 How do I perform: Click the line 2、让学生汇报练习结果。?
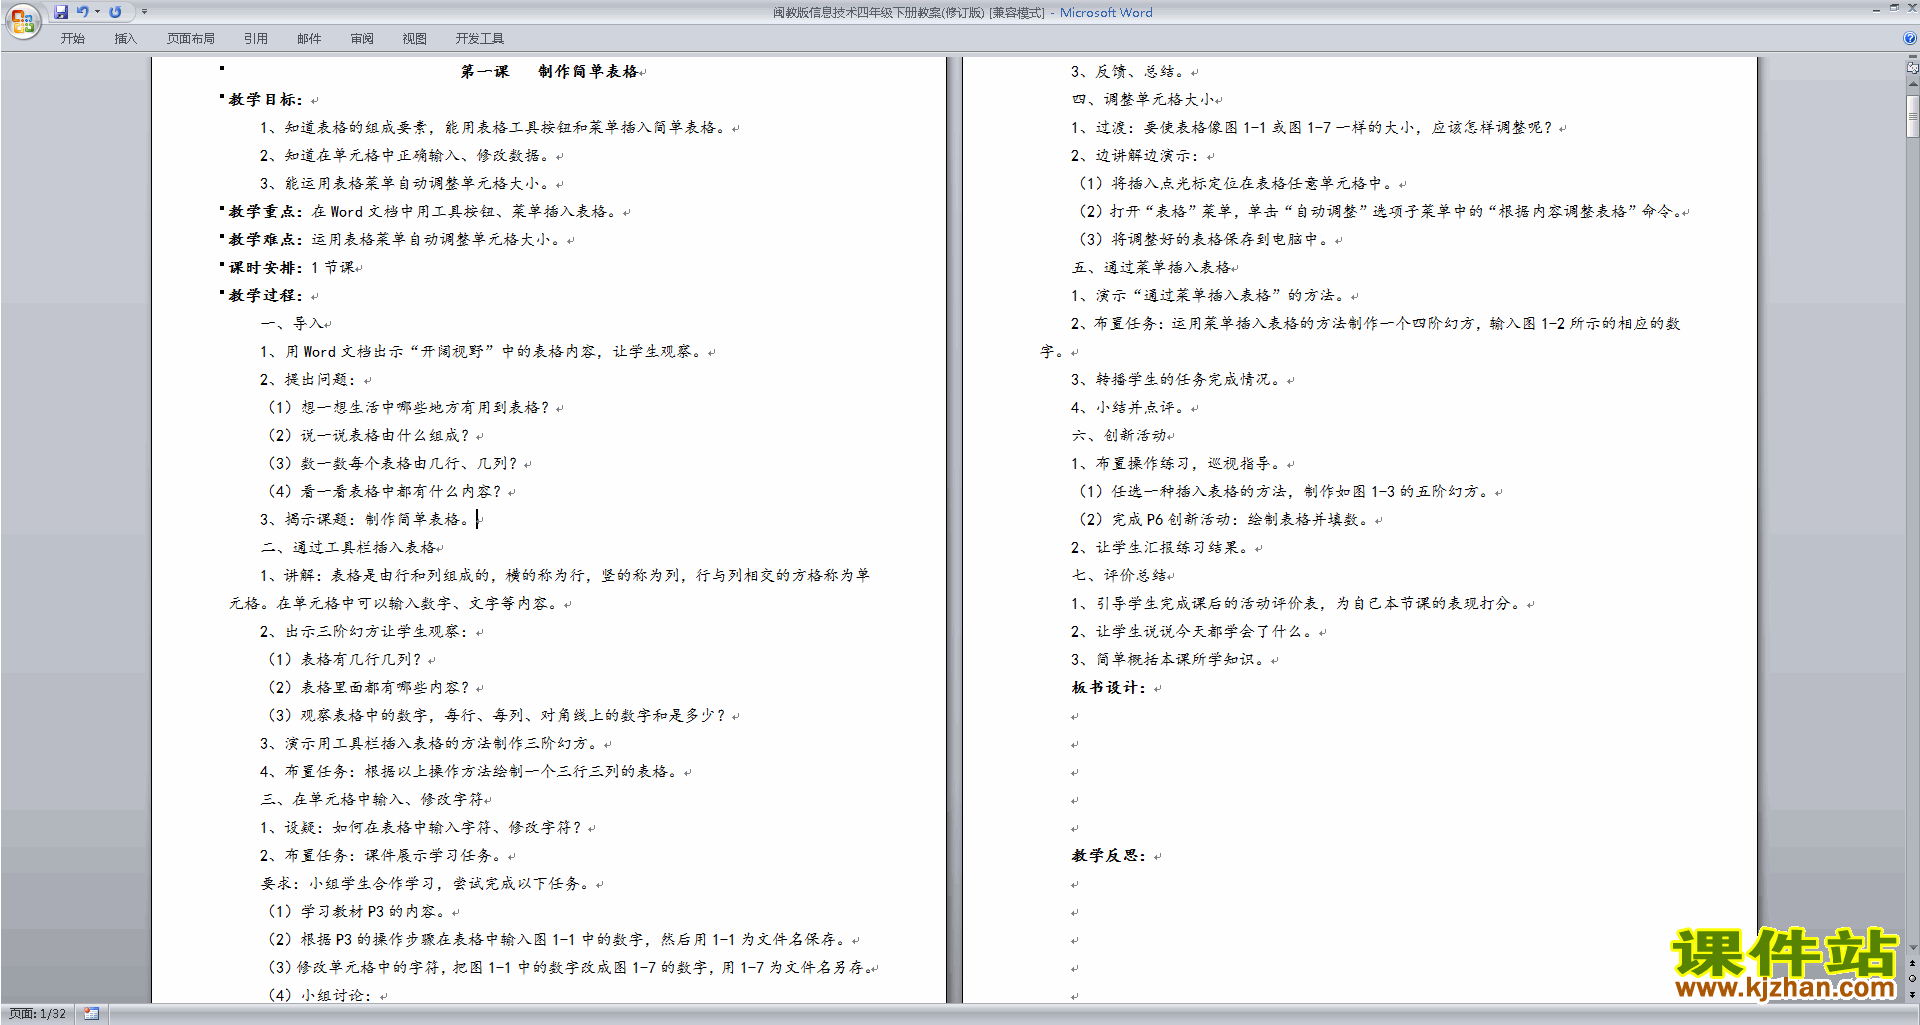coord(1161,548)
